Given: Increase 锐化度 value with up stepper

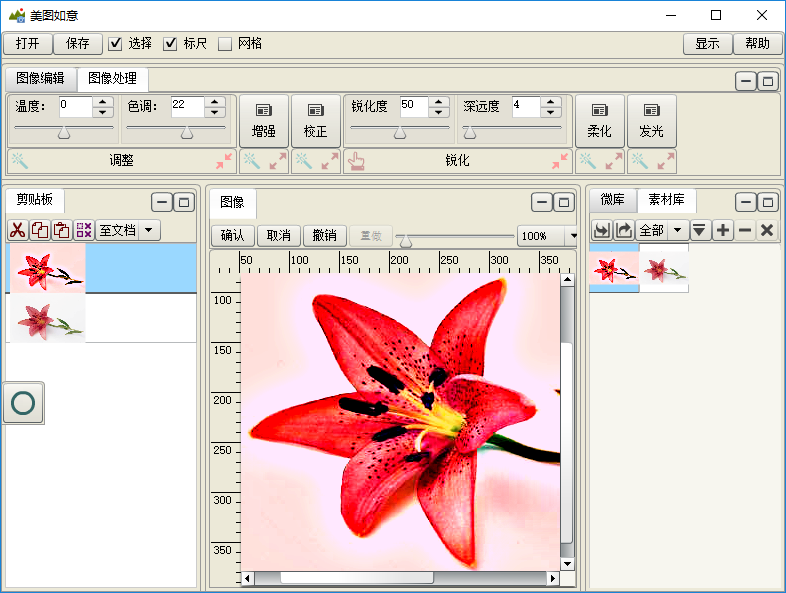Looking at the screenshot, I should tap(439, 102).
